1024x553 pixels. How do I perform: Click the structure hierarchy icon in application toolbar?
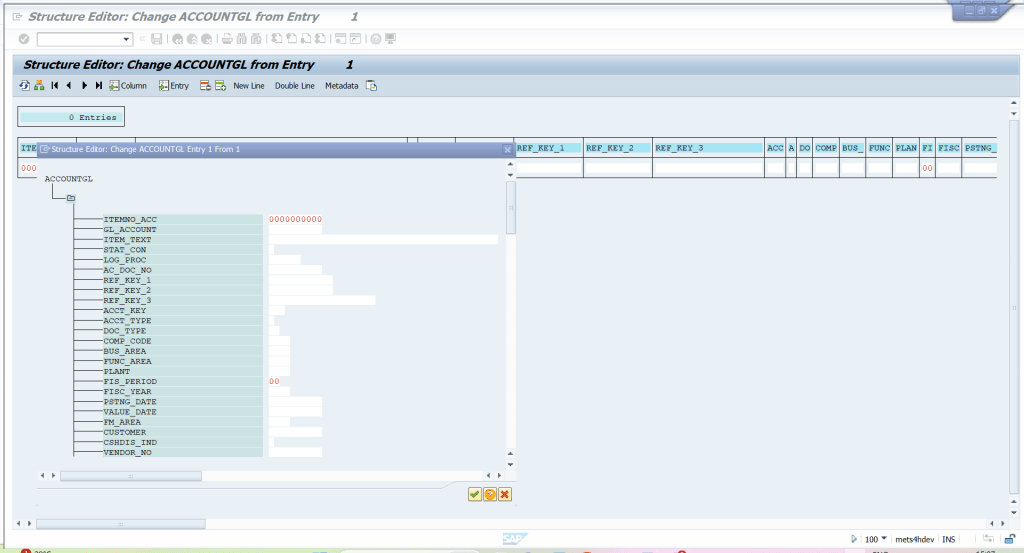click(39, 86)
